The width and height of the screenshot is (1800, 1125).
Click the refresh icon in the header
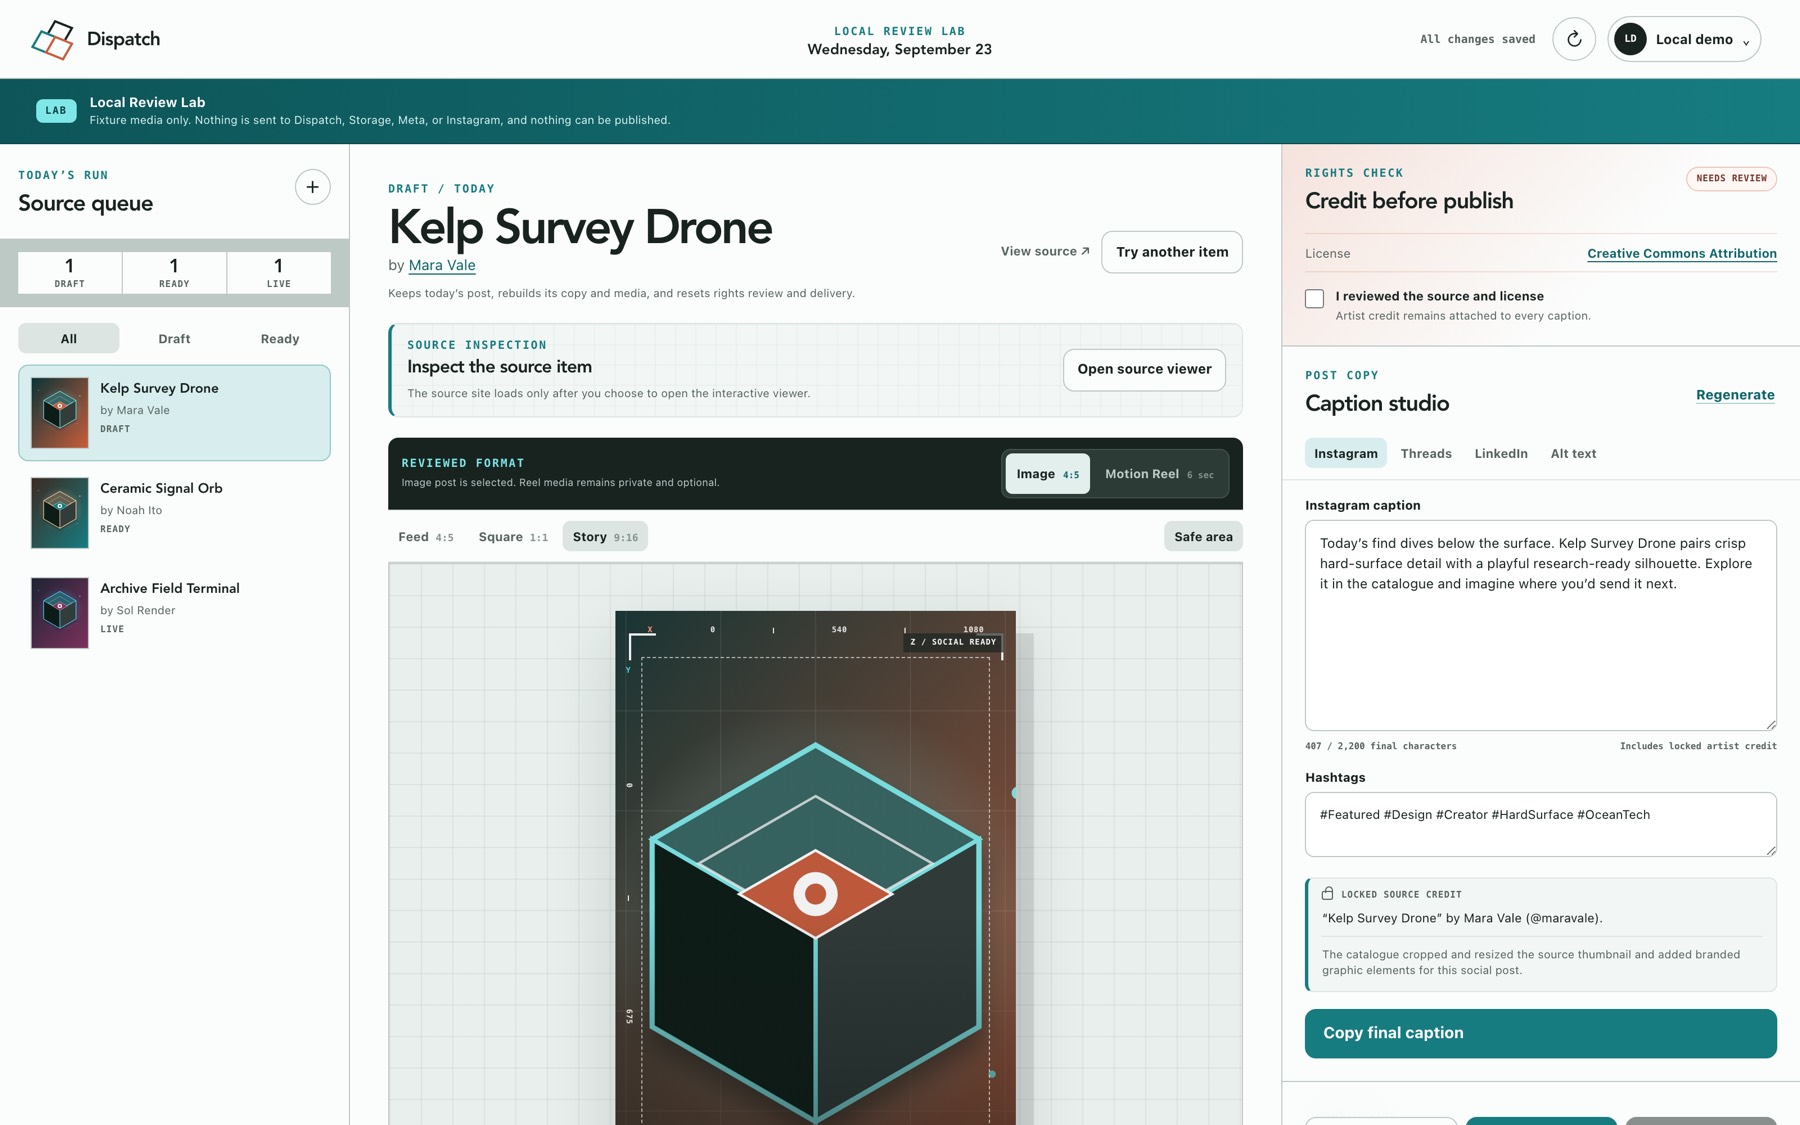click(x=1573, y=39)
